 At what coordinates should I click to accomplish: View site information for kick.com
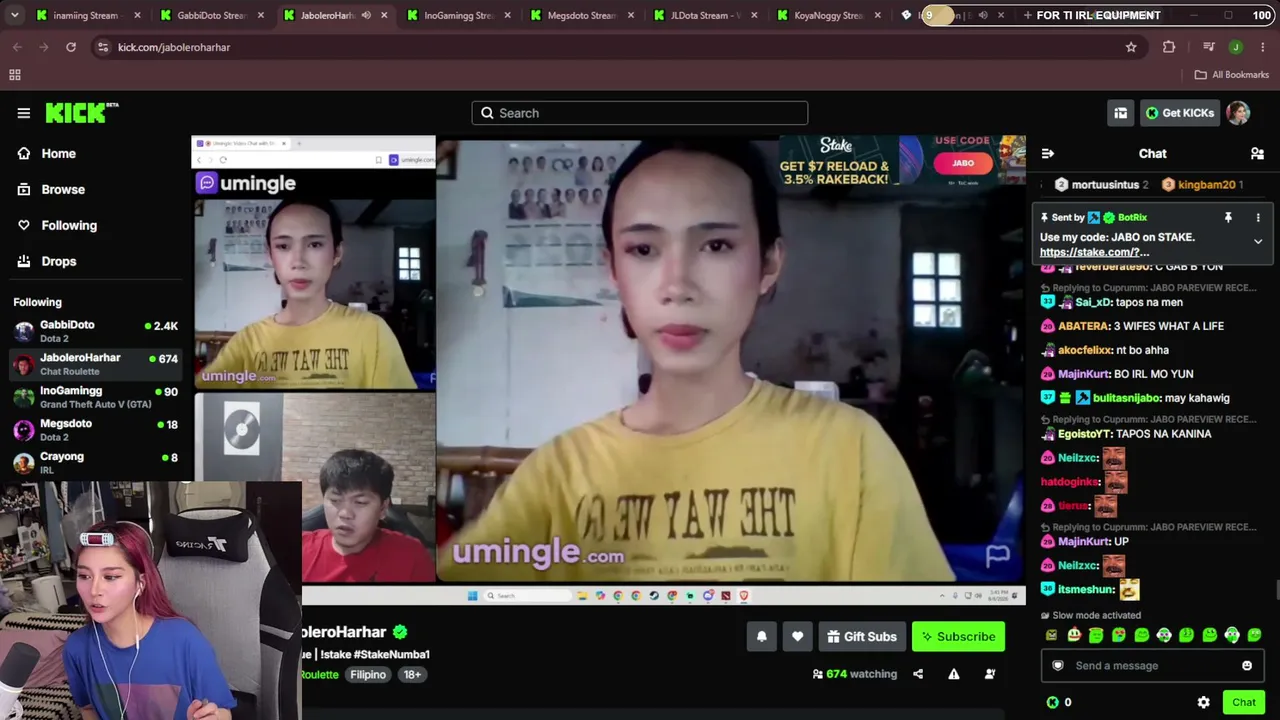tap(103, 47)
